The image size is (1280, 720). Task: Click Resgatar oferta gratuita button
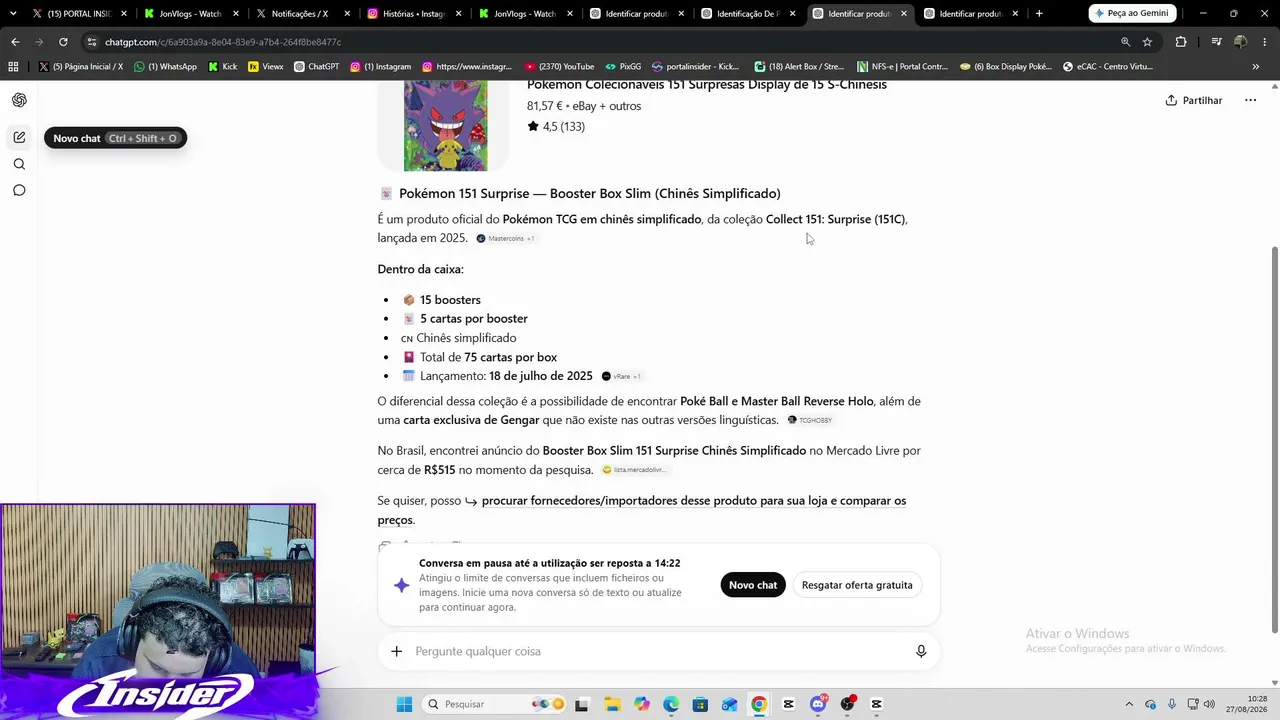click(x=857, y=585)
